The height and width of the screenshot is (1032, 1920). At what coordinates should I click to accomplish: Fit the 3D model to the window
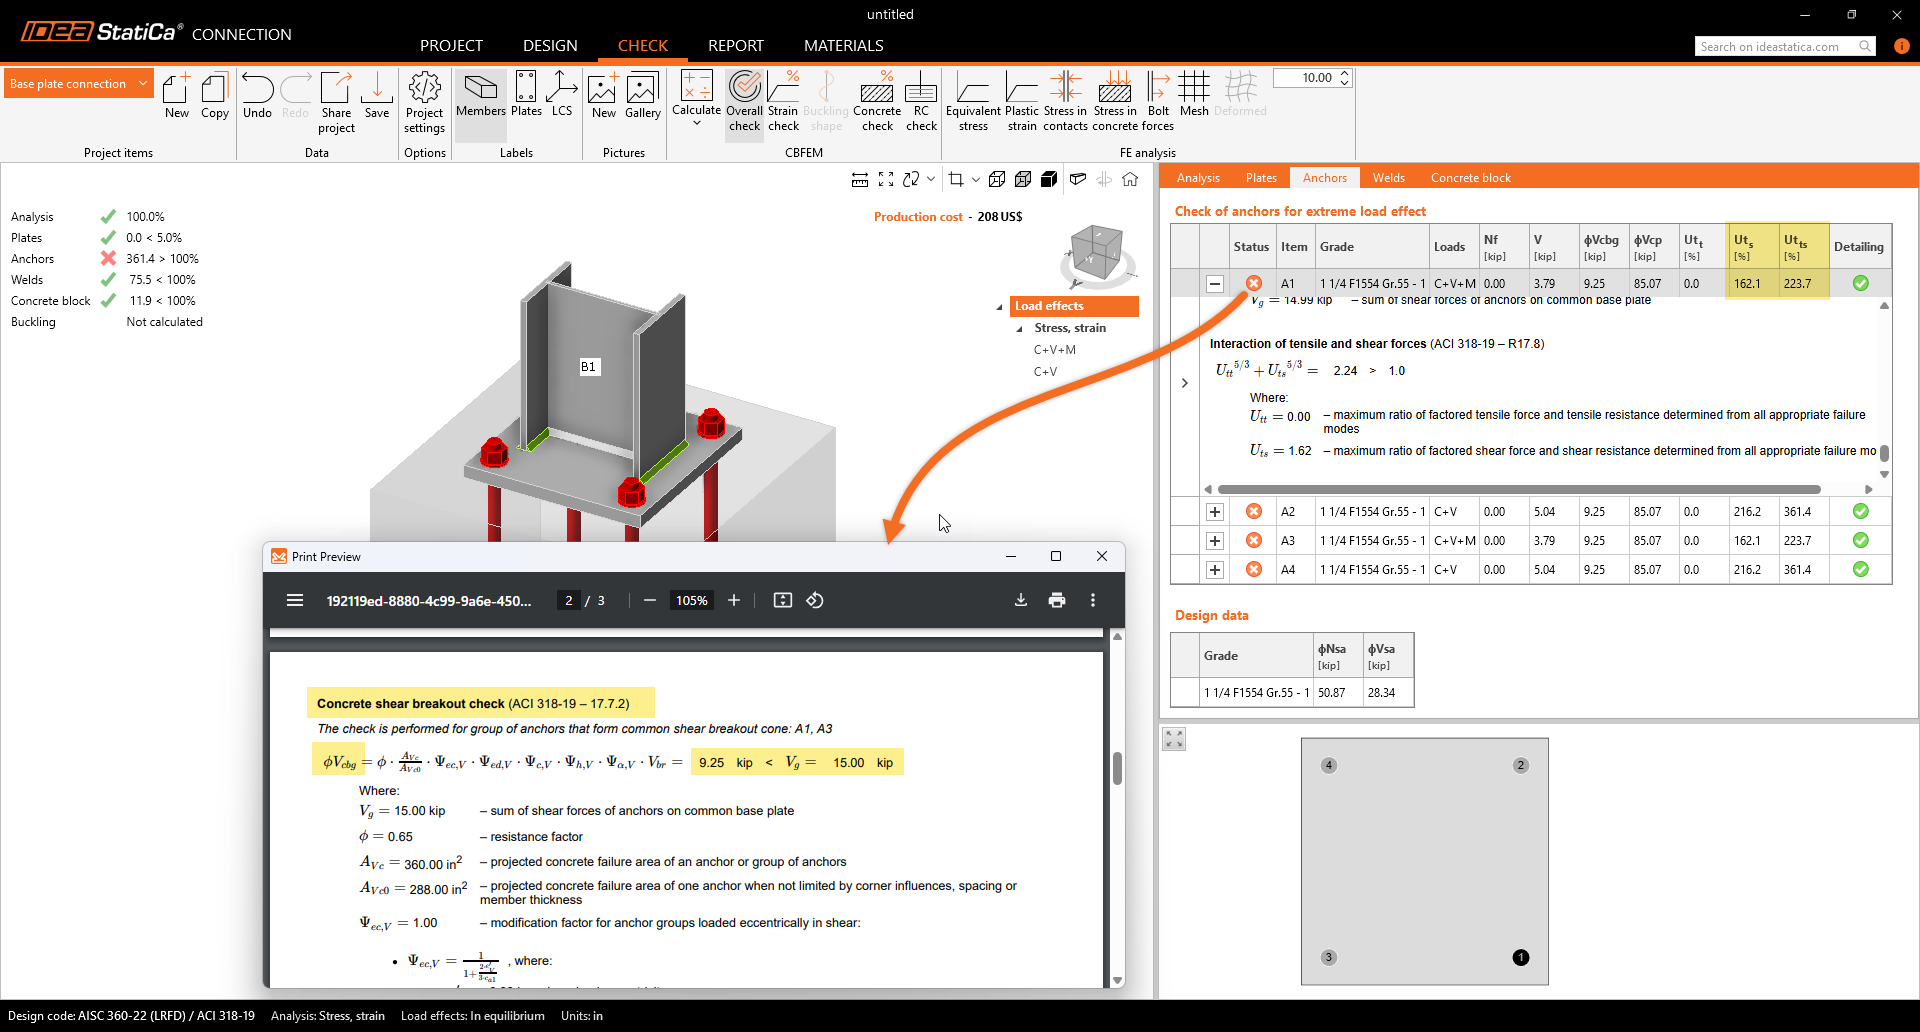click(886, 179)
